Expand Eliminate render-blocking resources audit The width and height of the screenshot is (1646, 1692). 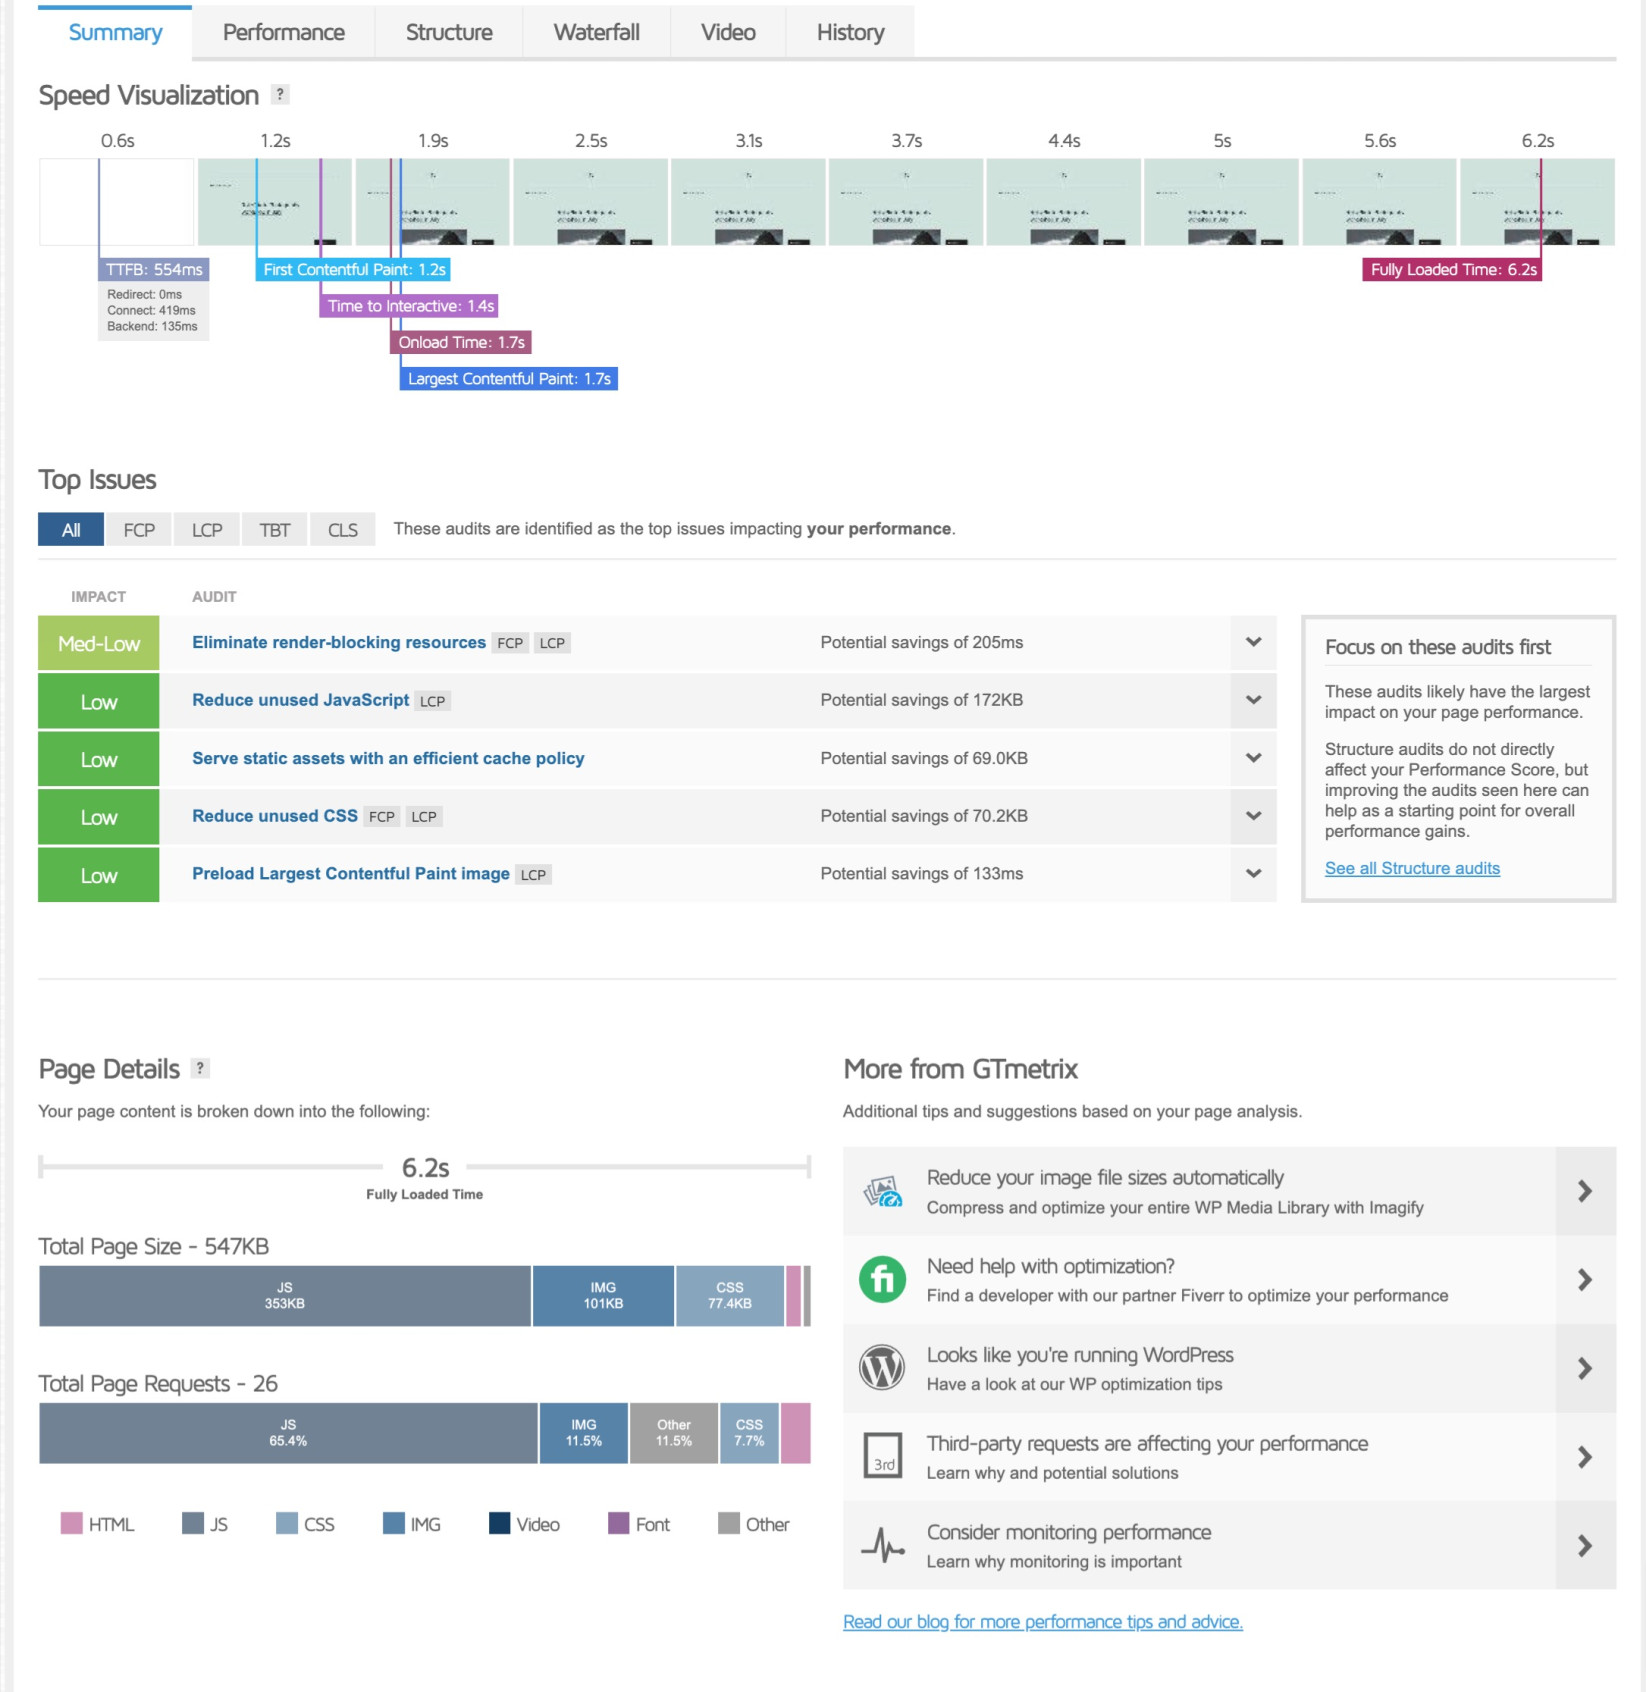tap(1253, 642)
